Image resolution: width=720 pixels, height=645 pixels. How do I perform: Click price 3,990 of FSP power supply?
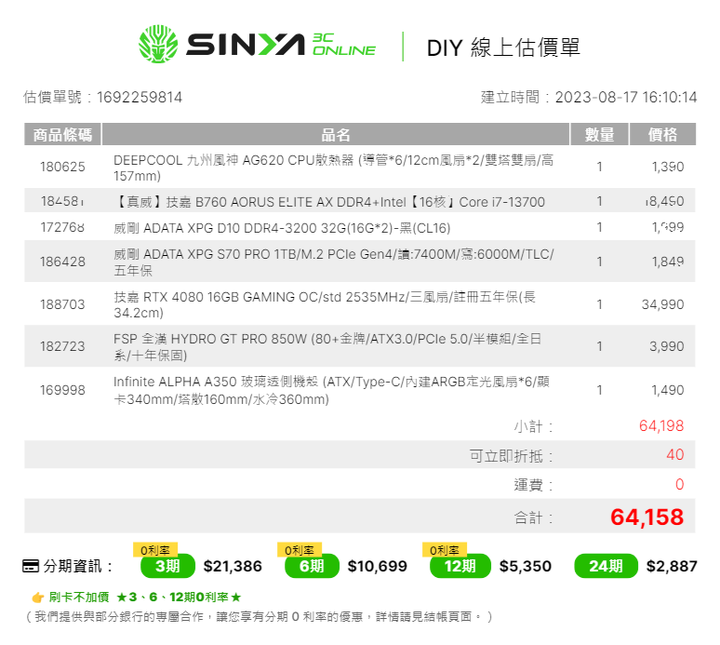[x=666, y=346]
